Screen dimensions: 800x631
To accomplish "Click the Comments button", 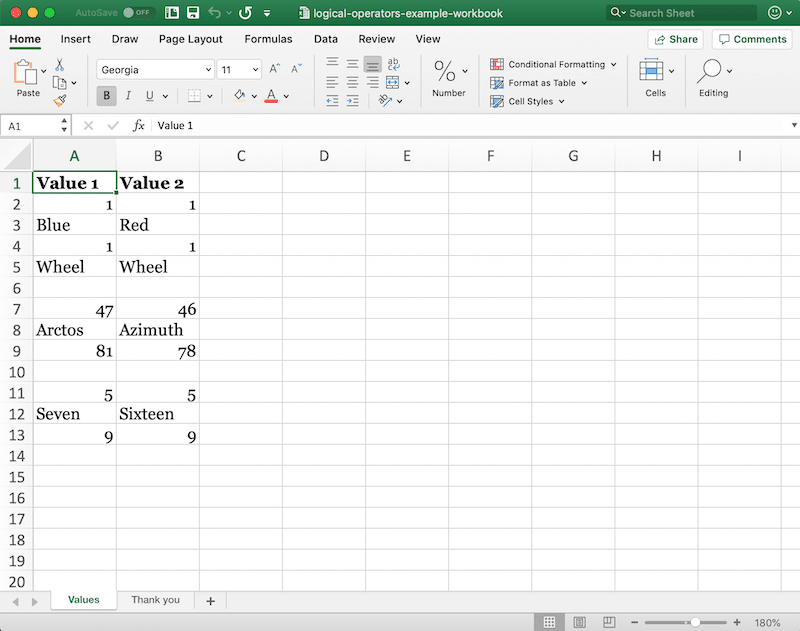I will pos(751,39).
